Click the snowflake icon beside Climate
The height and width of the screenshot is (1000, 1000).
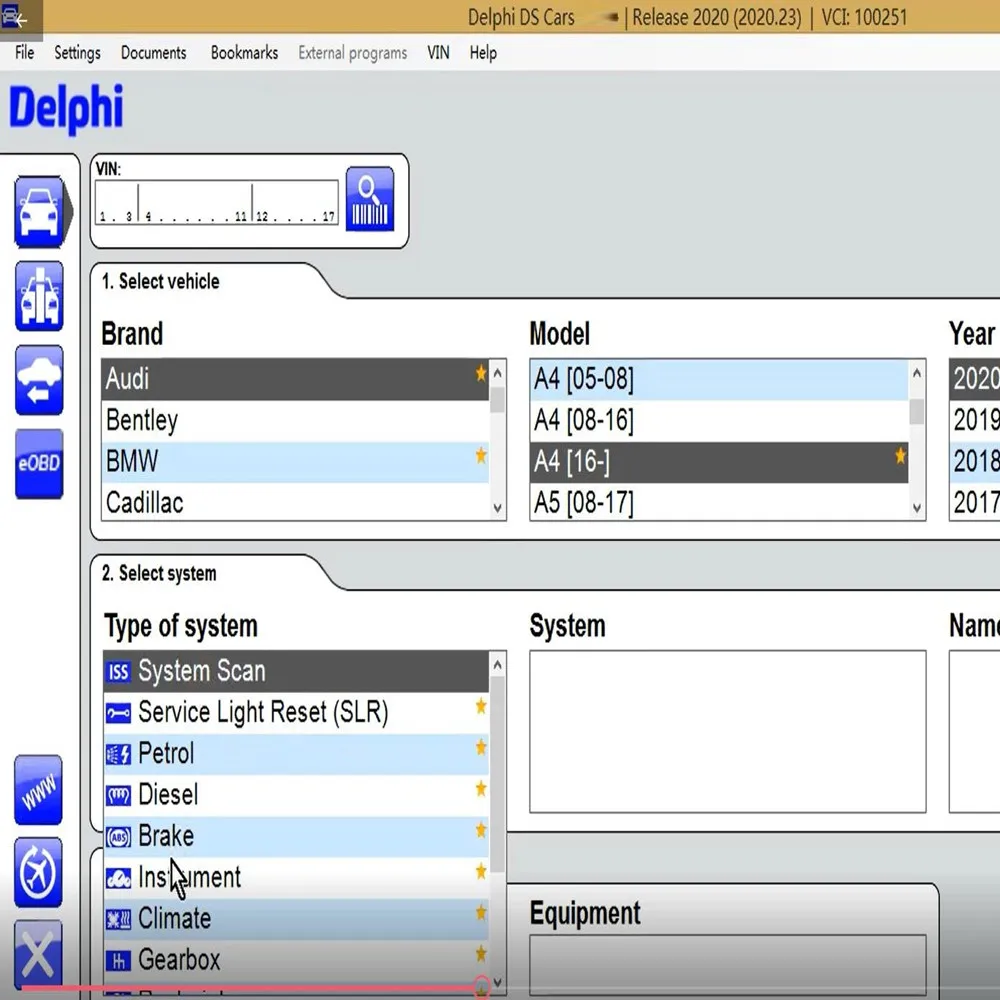click(119, 918)
